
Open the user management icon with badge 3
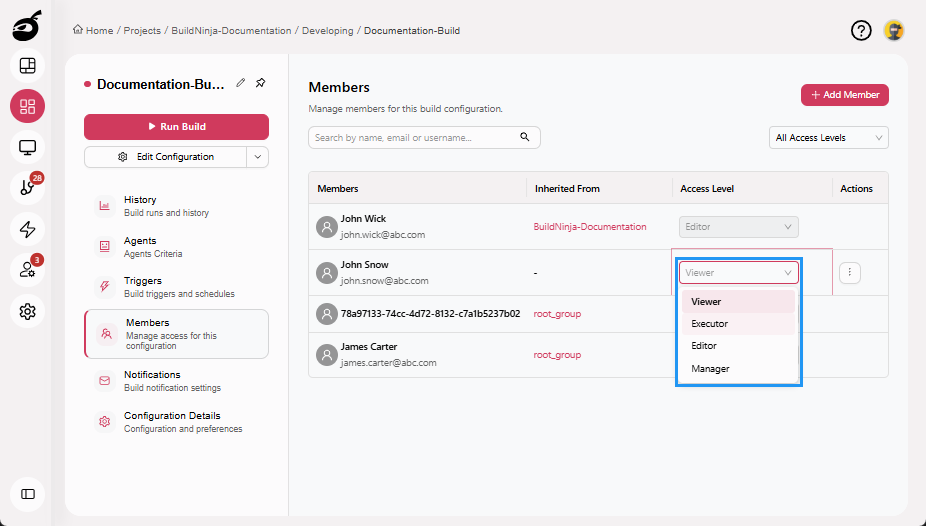click(x=27, y=270)
